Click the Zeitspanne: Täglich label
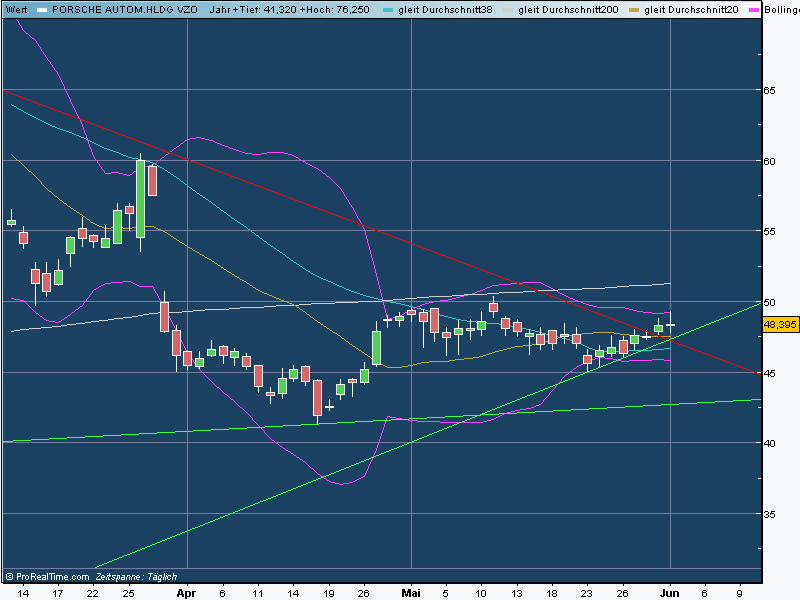Image resolution: width=800 pixels, height=600 pixels. tap(136, 577)
